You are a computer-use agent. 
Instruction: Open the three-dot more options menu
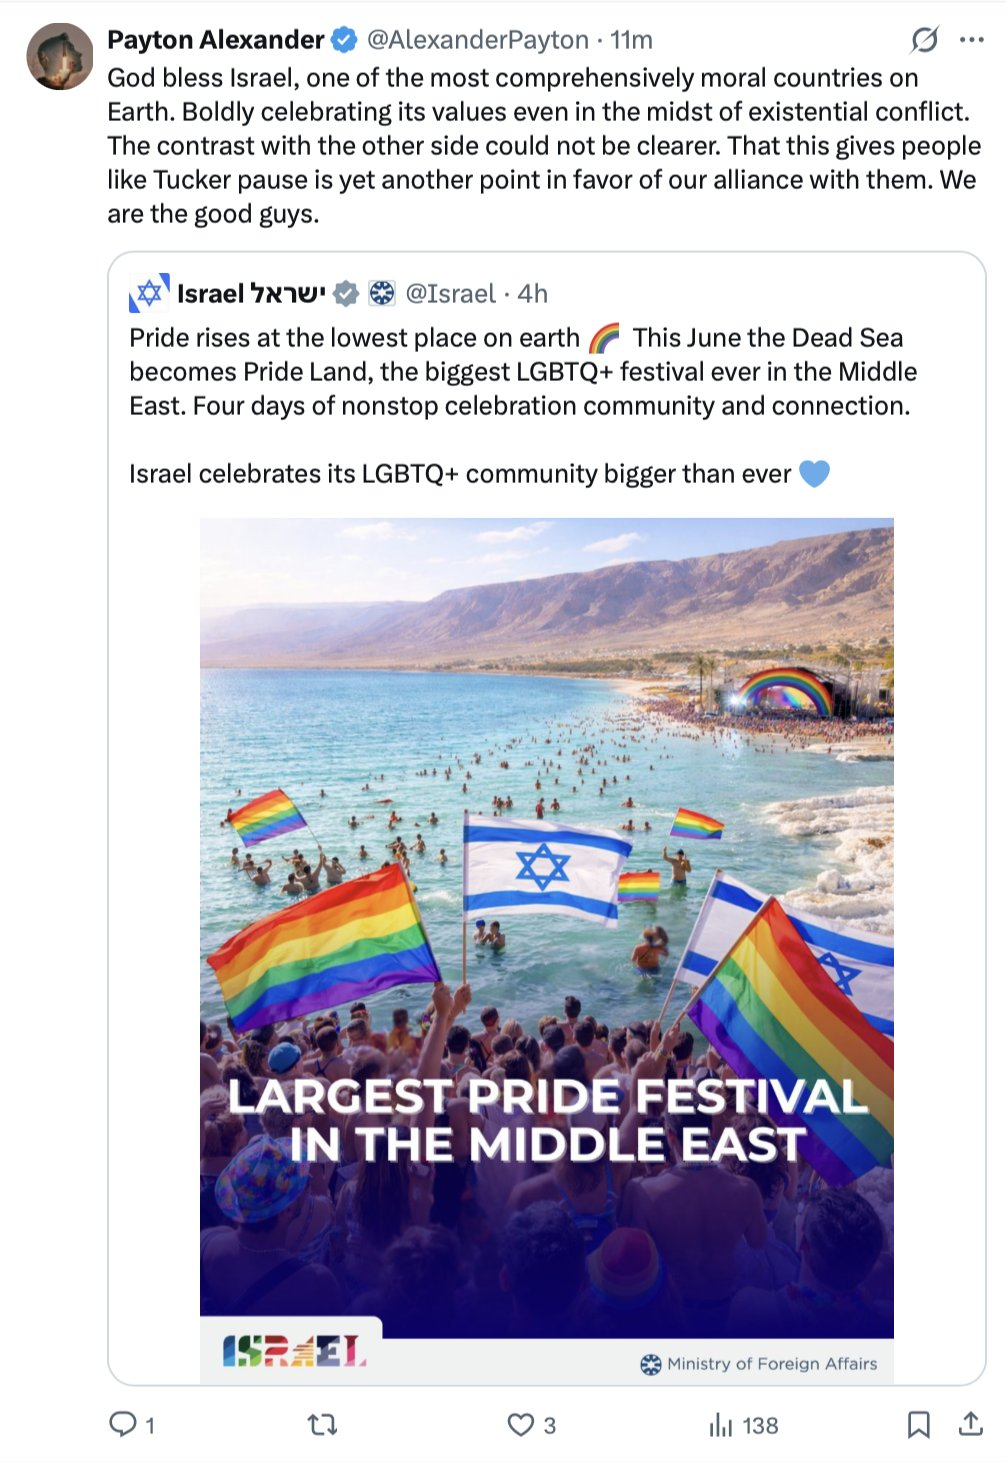pyautogui.click(x=971, y=40)
